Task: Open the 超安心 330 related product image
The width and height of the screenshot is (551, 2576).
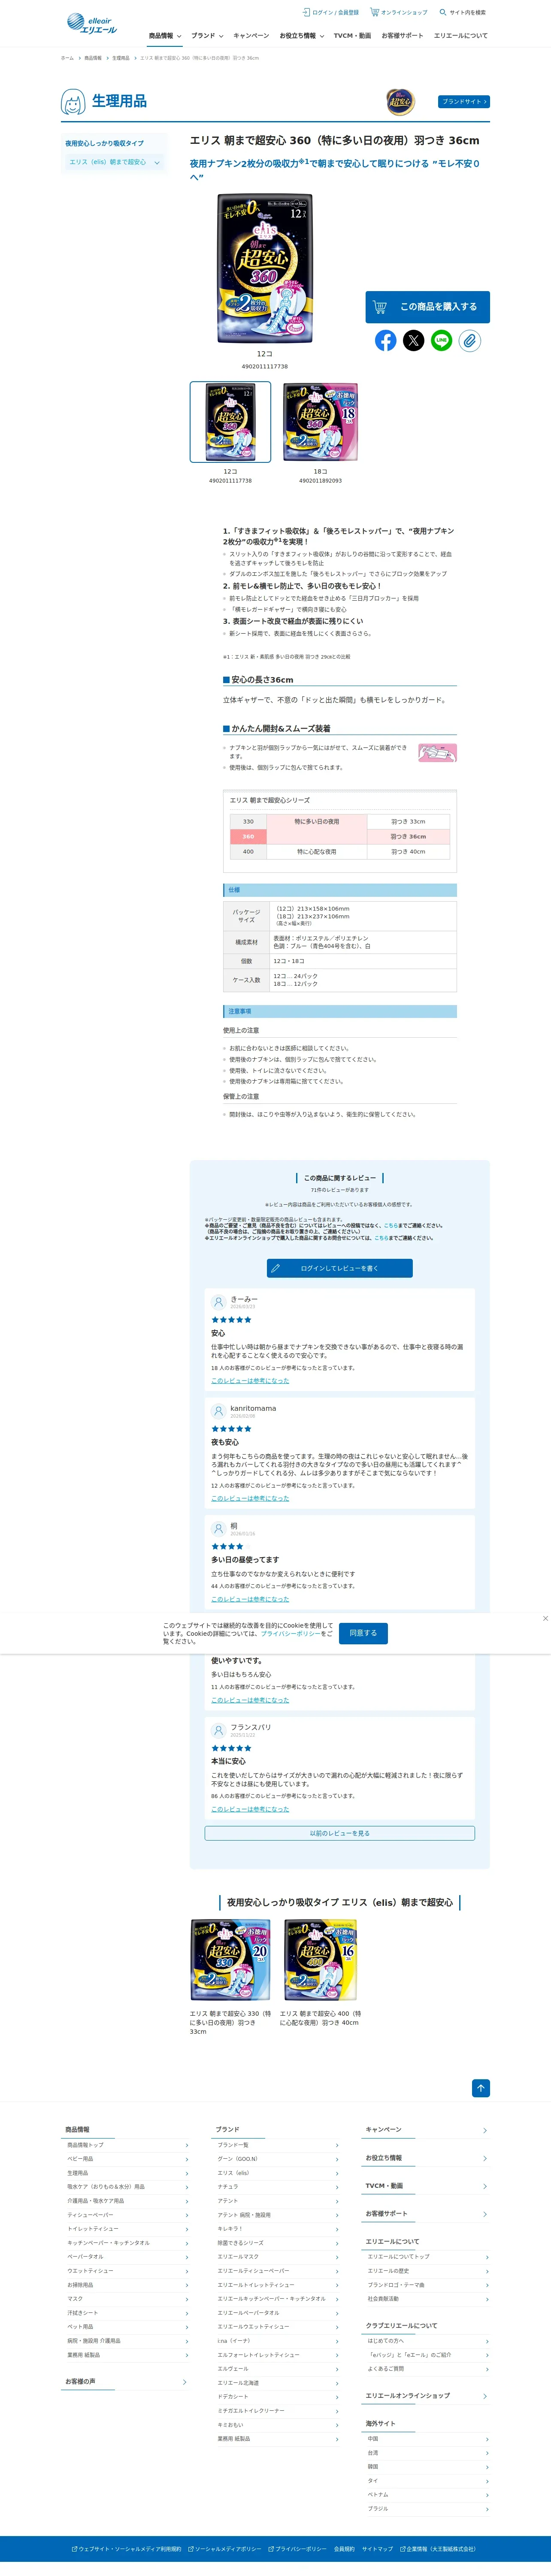Action: (x=230, y=1960)
